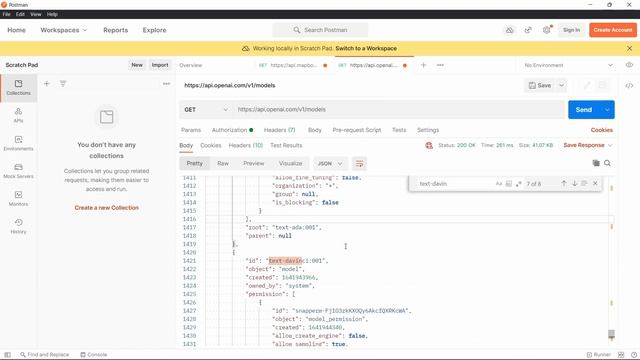Select the Visualize response view

[x=291, y=163]
